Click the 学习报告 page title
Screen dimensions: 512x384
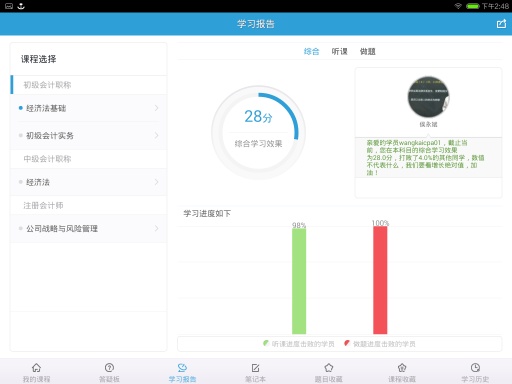pyautogui.click(x=256, y=24)
